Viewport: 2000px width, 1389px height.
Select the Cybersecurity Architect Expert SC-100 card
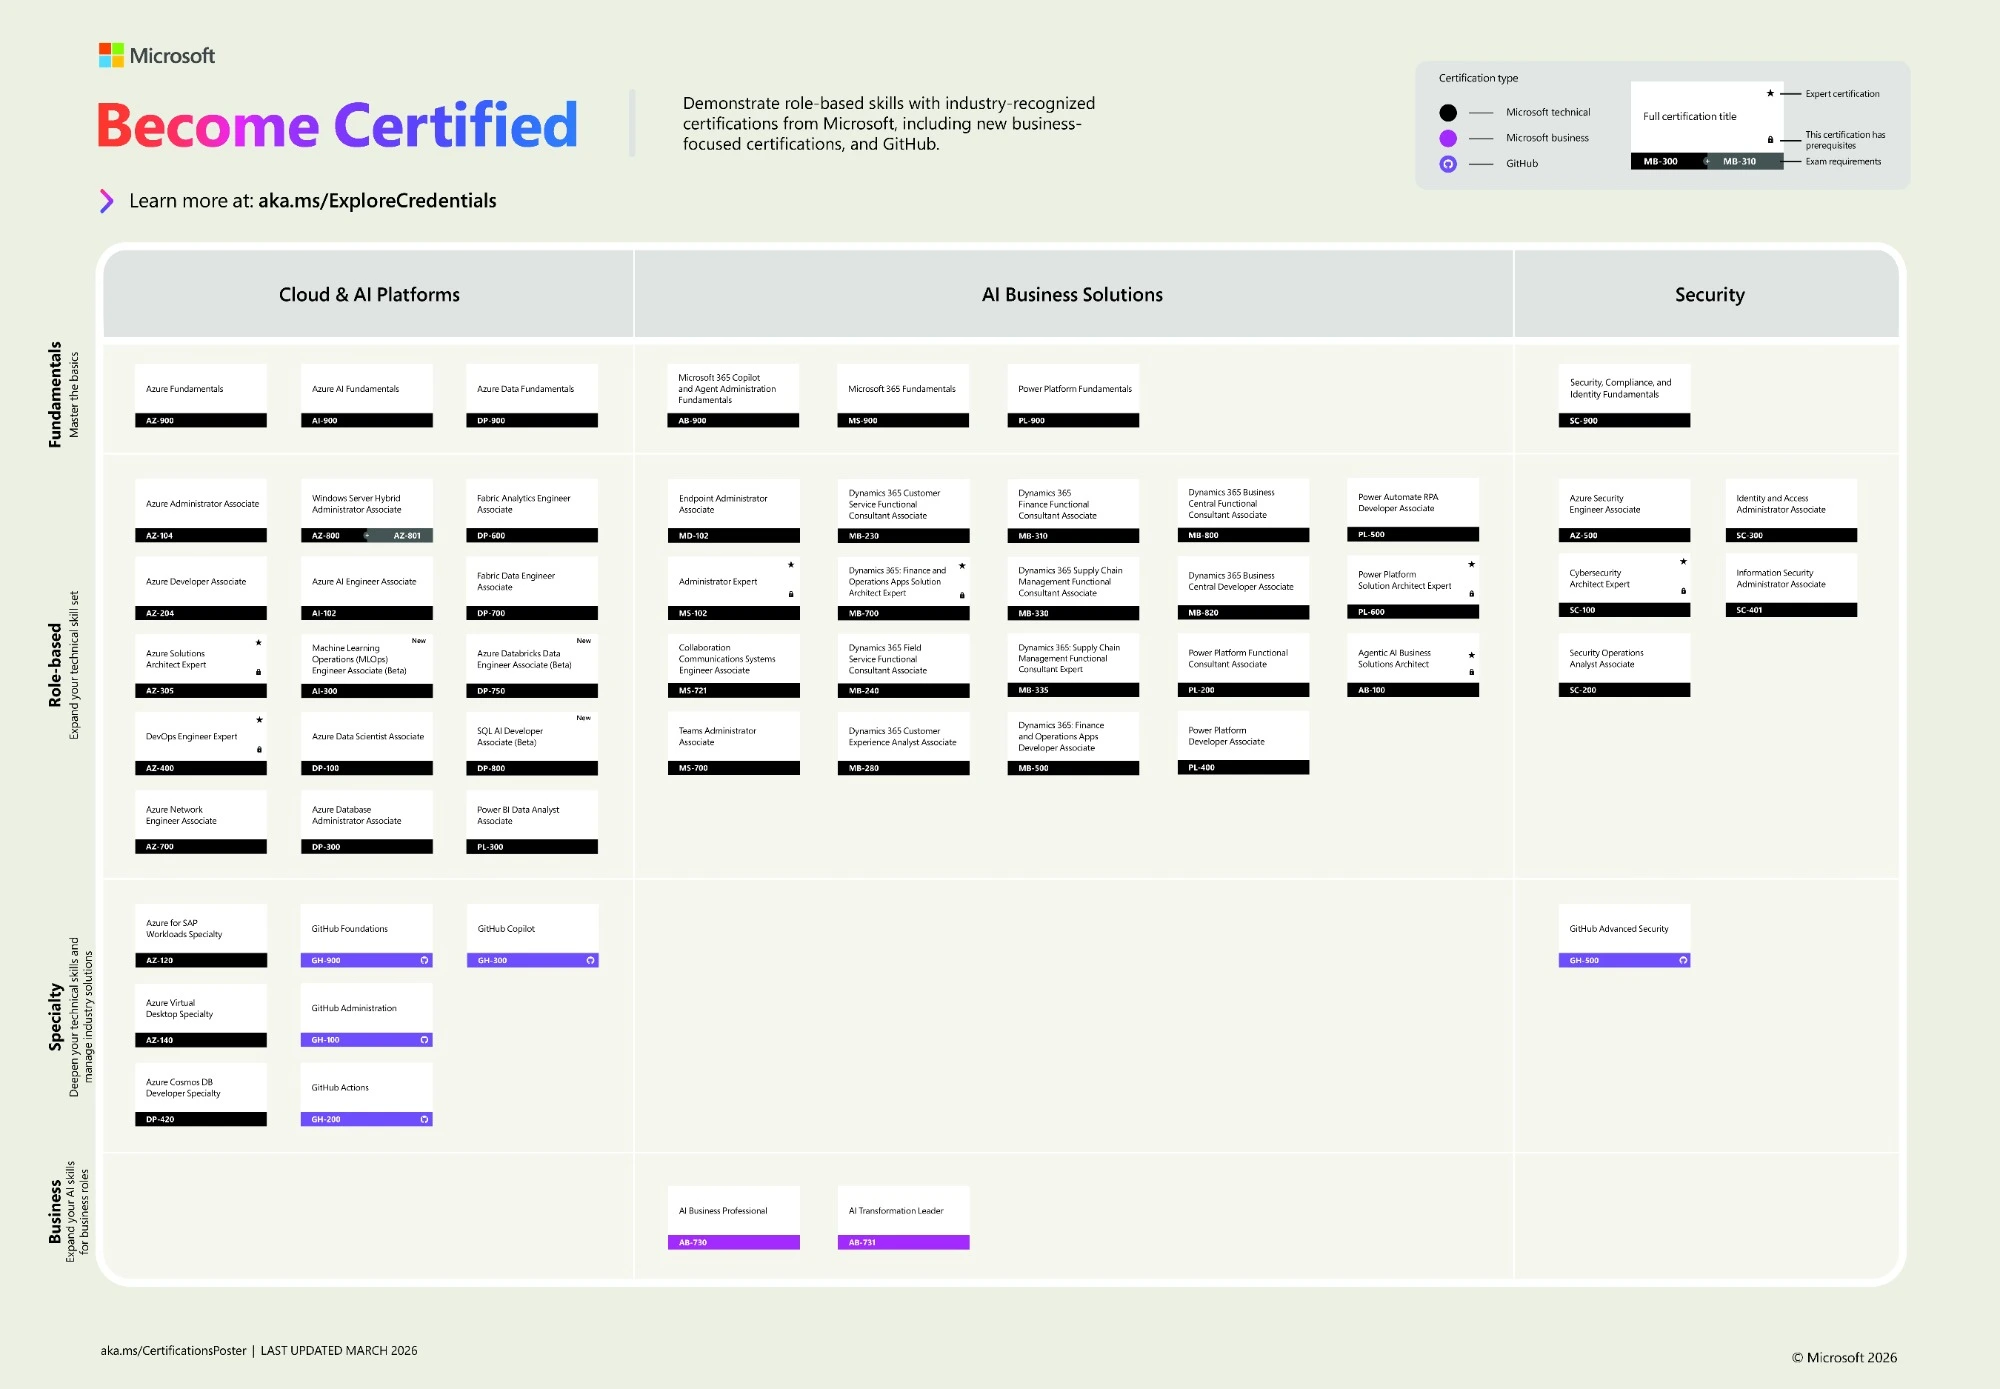(x=1623, y=583)
